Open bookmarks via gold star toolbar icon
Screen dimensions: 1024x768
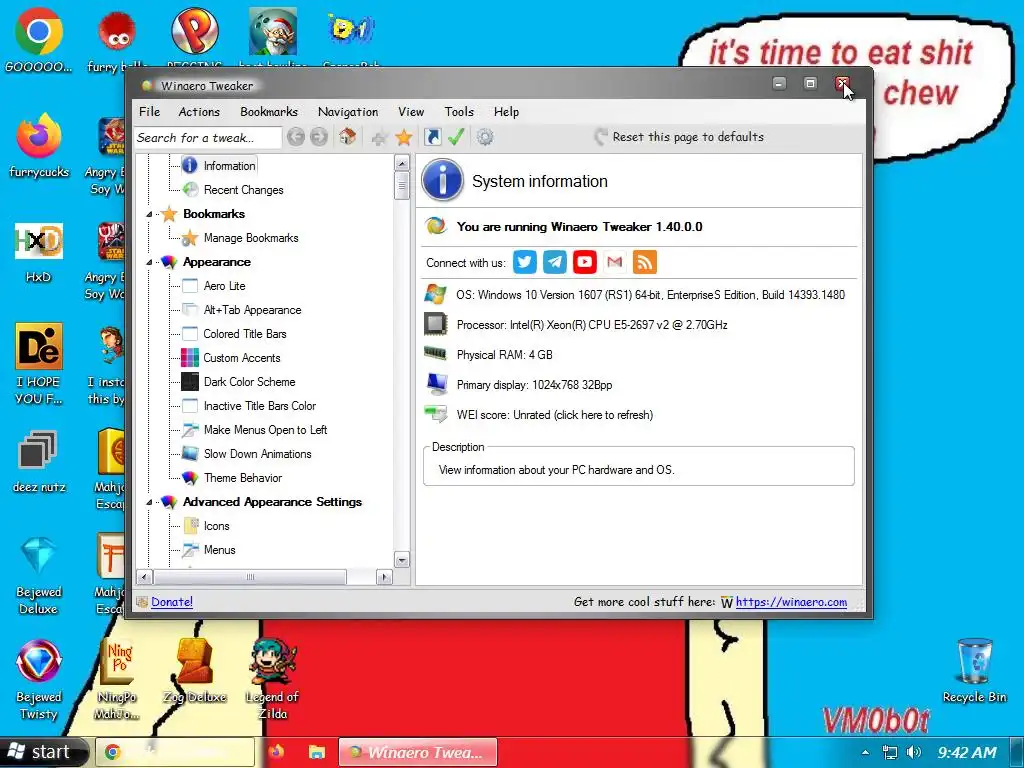point(404,137)
